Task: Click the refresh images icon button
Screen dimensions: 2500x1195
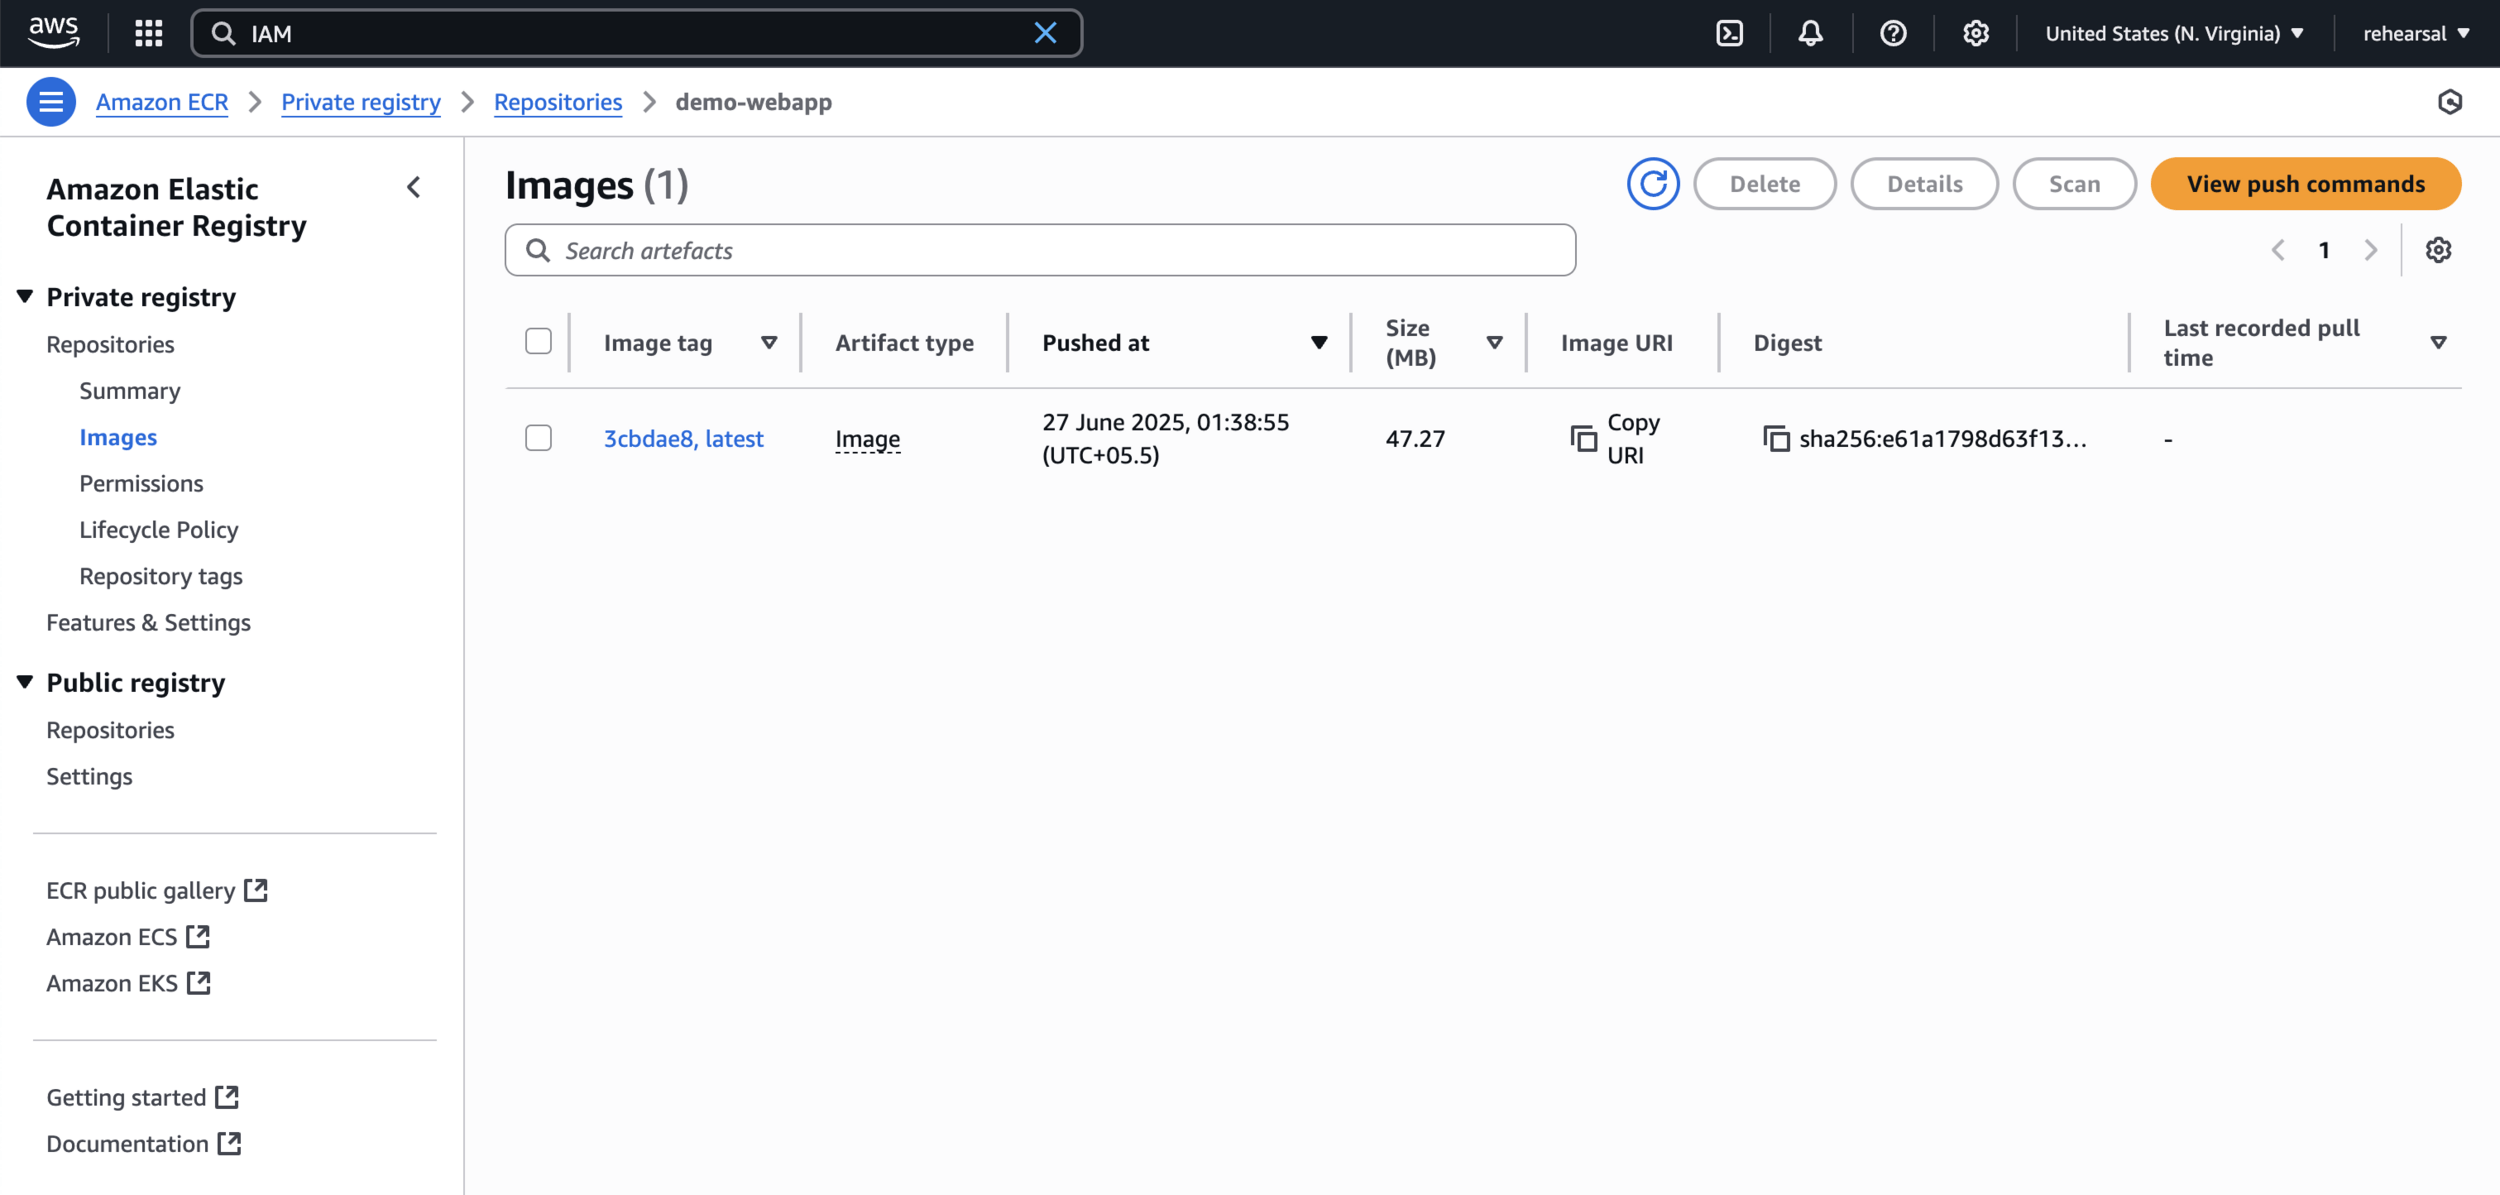Action: click(x=1652, y=184)
